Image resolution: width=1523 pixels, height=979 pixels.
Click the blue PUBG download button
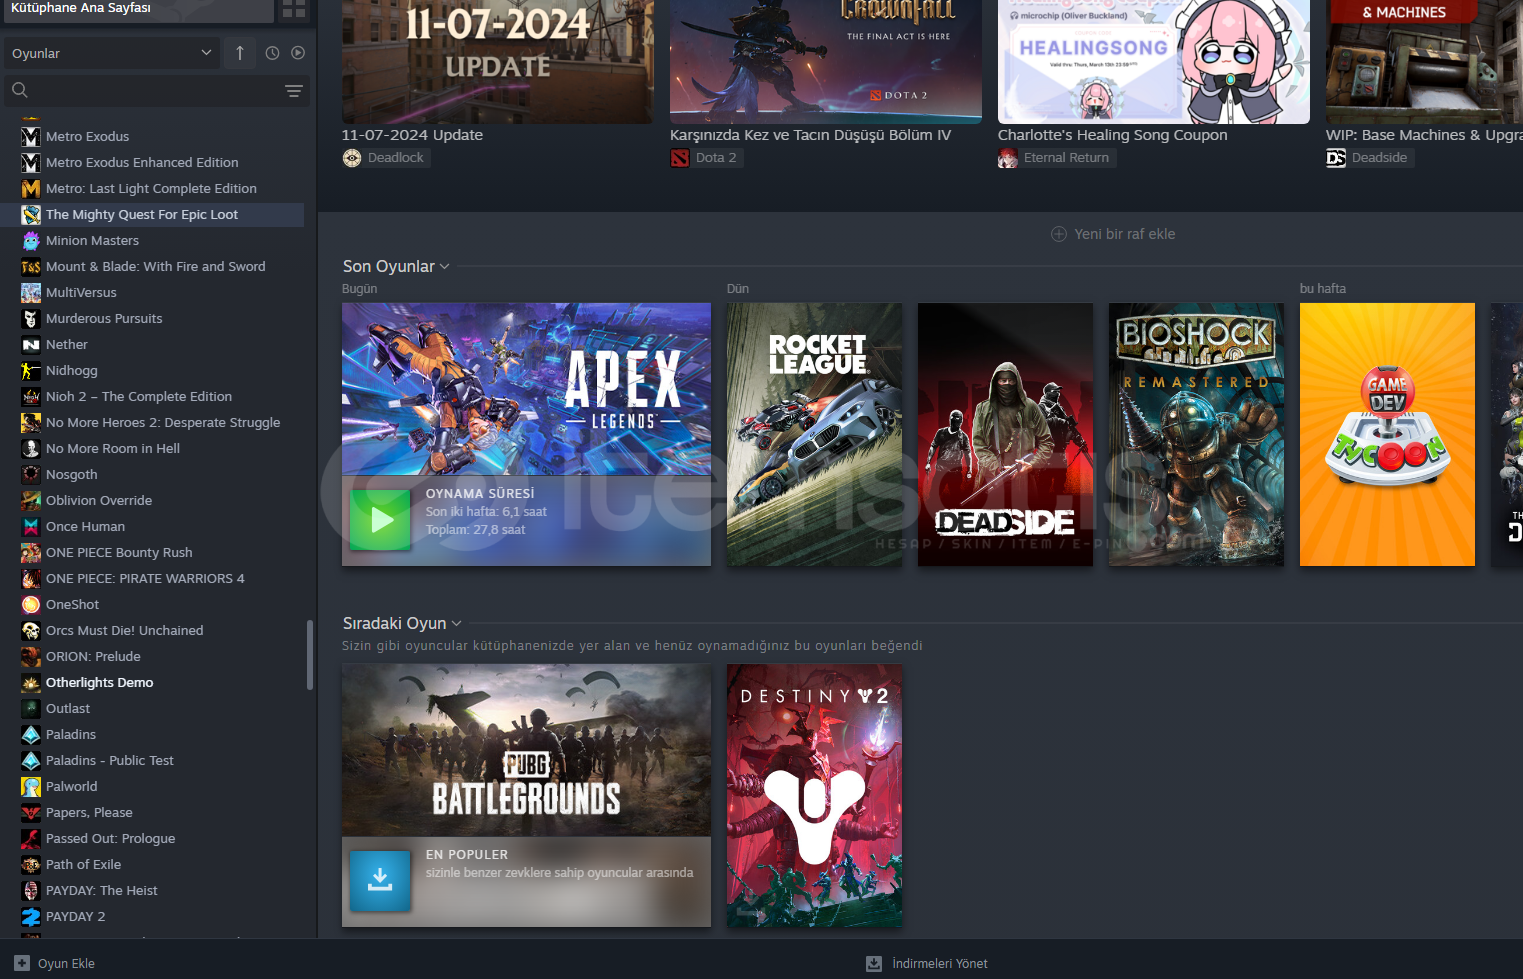pos(380,881)
